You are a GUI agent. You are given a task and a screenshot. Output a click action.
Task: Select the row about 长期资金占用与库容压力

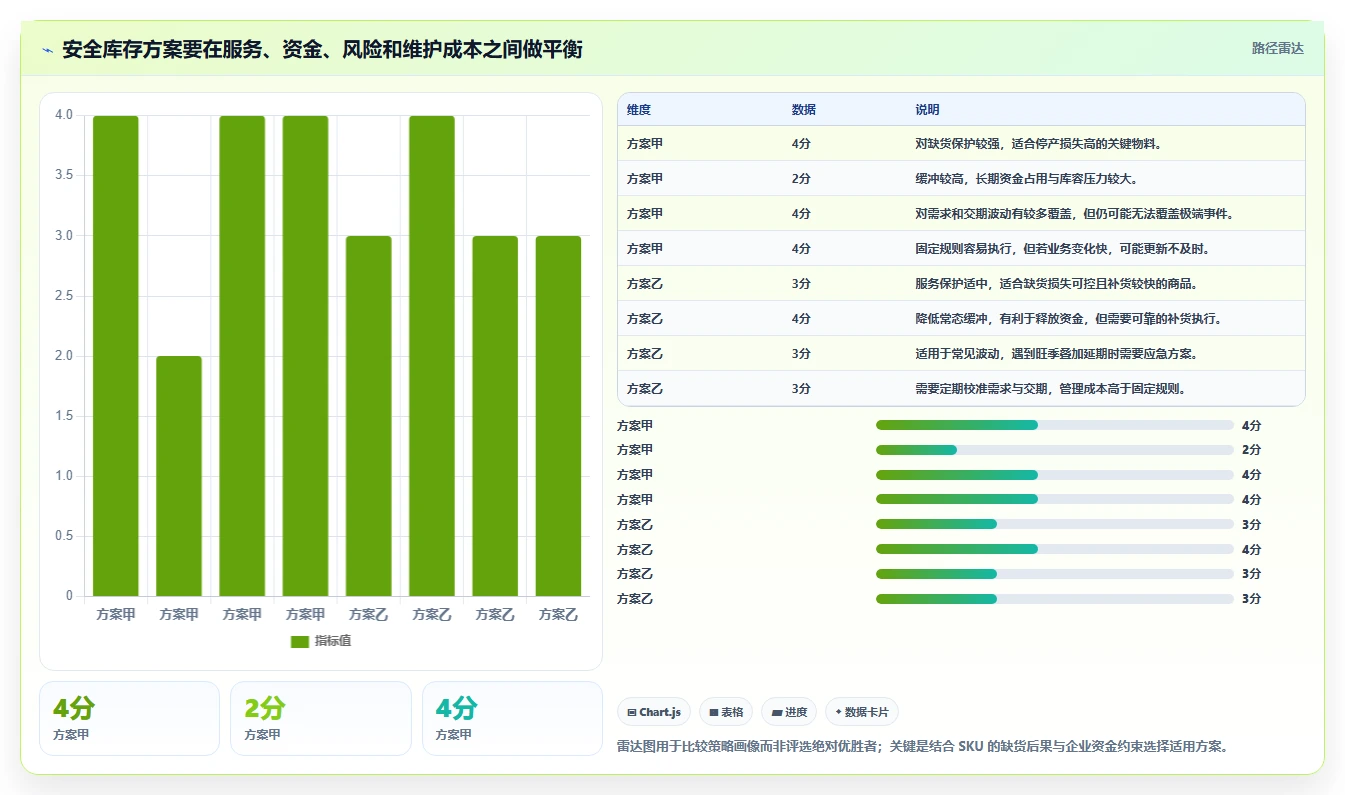(x=961, y=178)
